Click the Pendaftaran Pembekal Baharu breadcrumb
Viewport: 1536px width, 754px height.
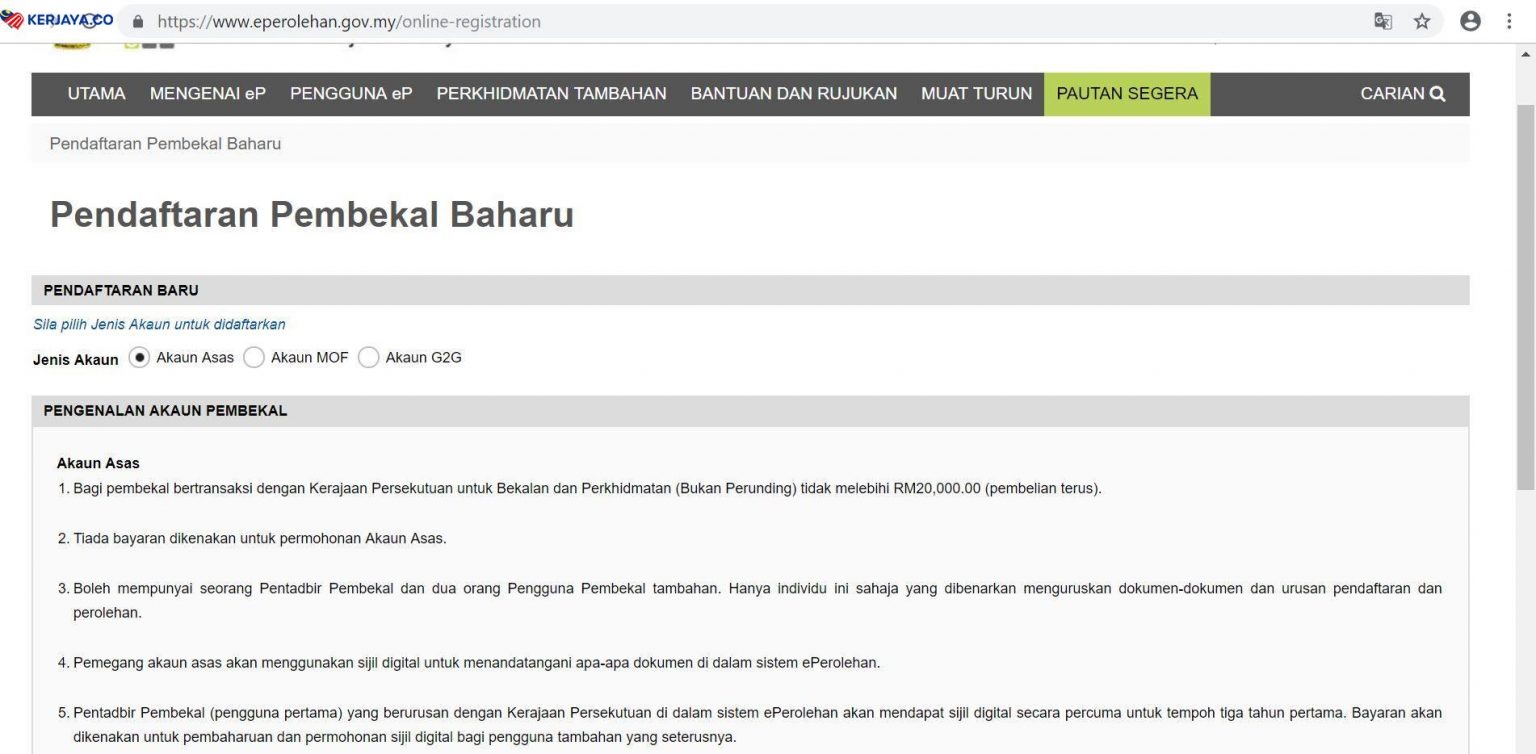coord(165,143)
